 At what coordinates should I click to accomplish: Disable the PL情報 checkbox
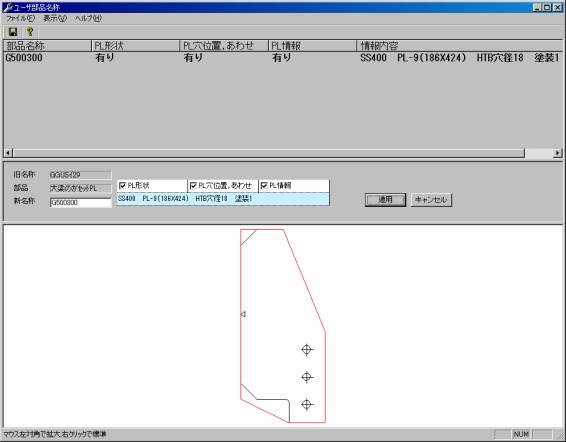(264, 186)
